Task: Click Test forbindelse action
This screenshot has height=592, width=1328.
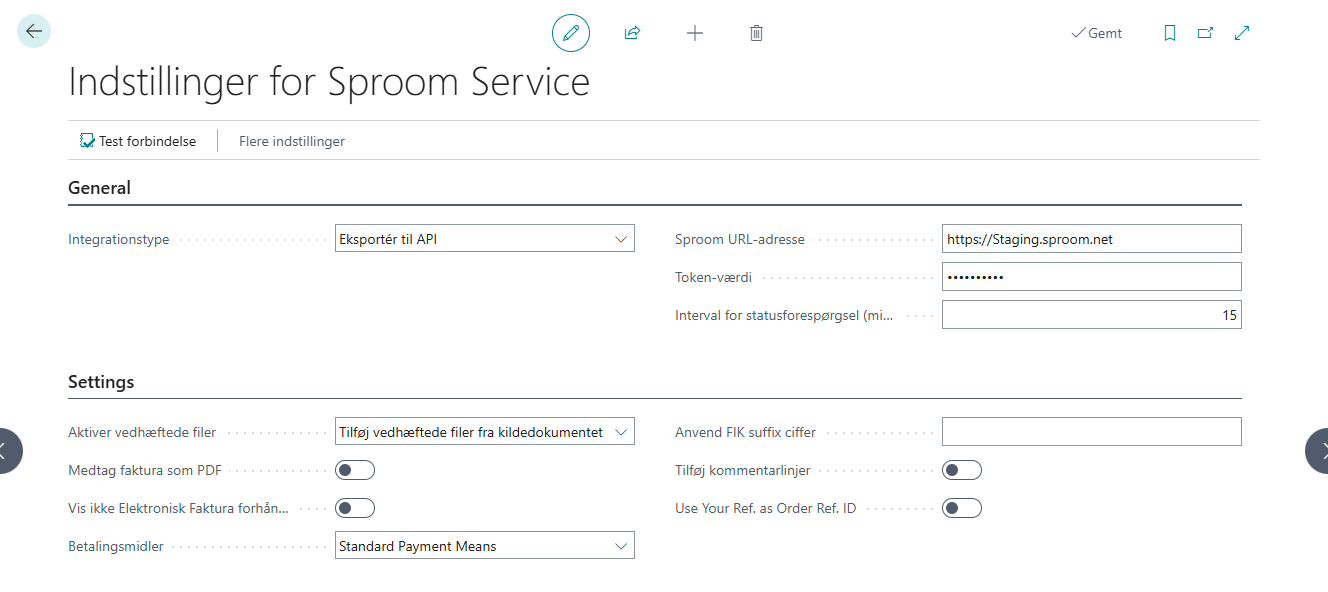Action: pos(138,141)
